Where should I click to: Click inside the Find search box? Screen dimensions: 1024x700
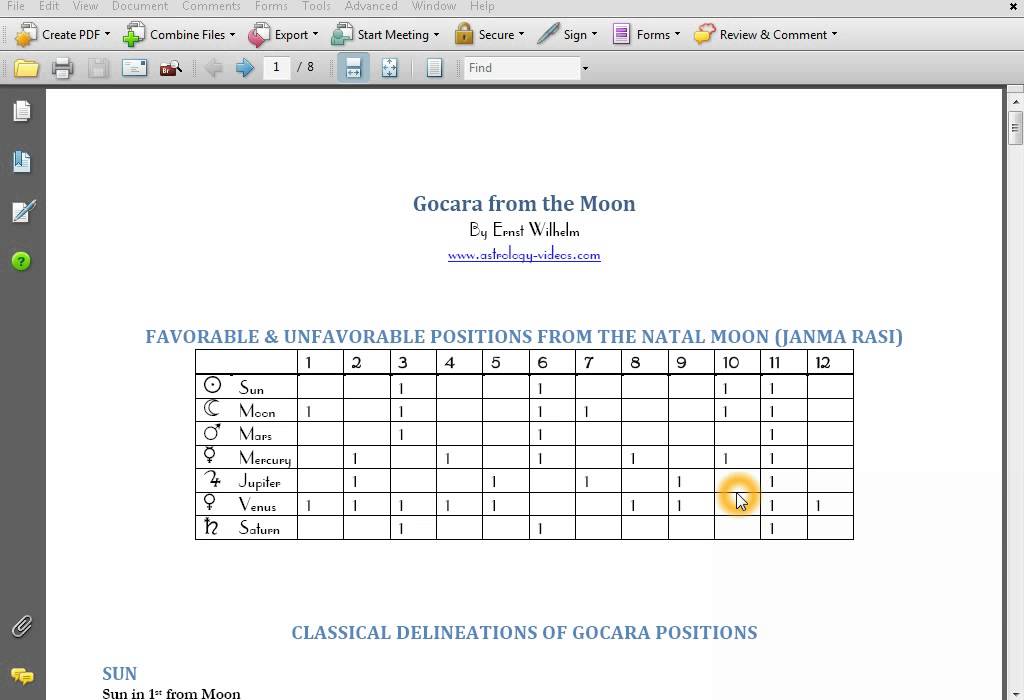(522, 68)
